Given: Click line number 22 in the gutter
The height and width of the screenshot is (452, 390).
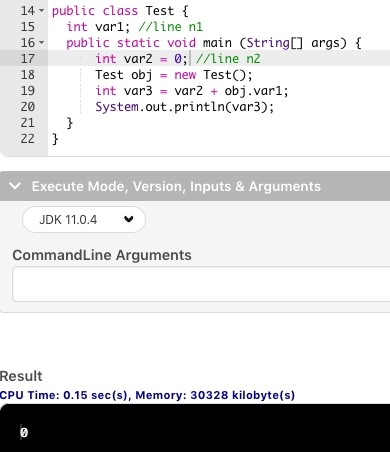Looking at the screenshot, I should (28, 139).
